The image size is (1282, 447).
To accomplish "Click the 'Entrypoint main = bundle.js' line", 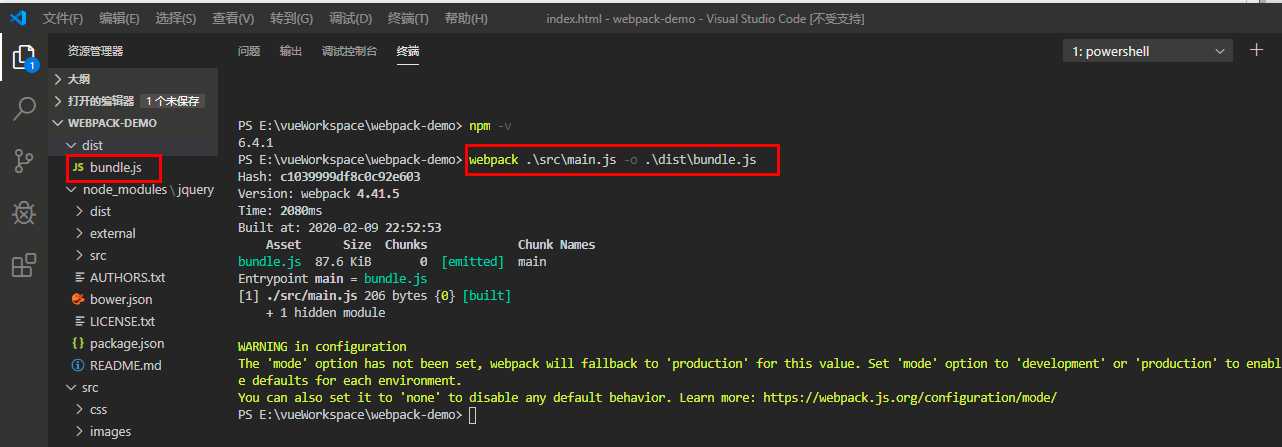I will (x=332, y=278).
